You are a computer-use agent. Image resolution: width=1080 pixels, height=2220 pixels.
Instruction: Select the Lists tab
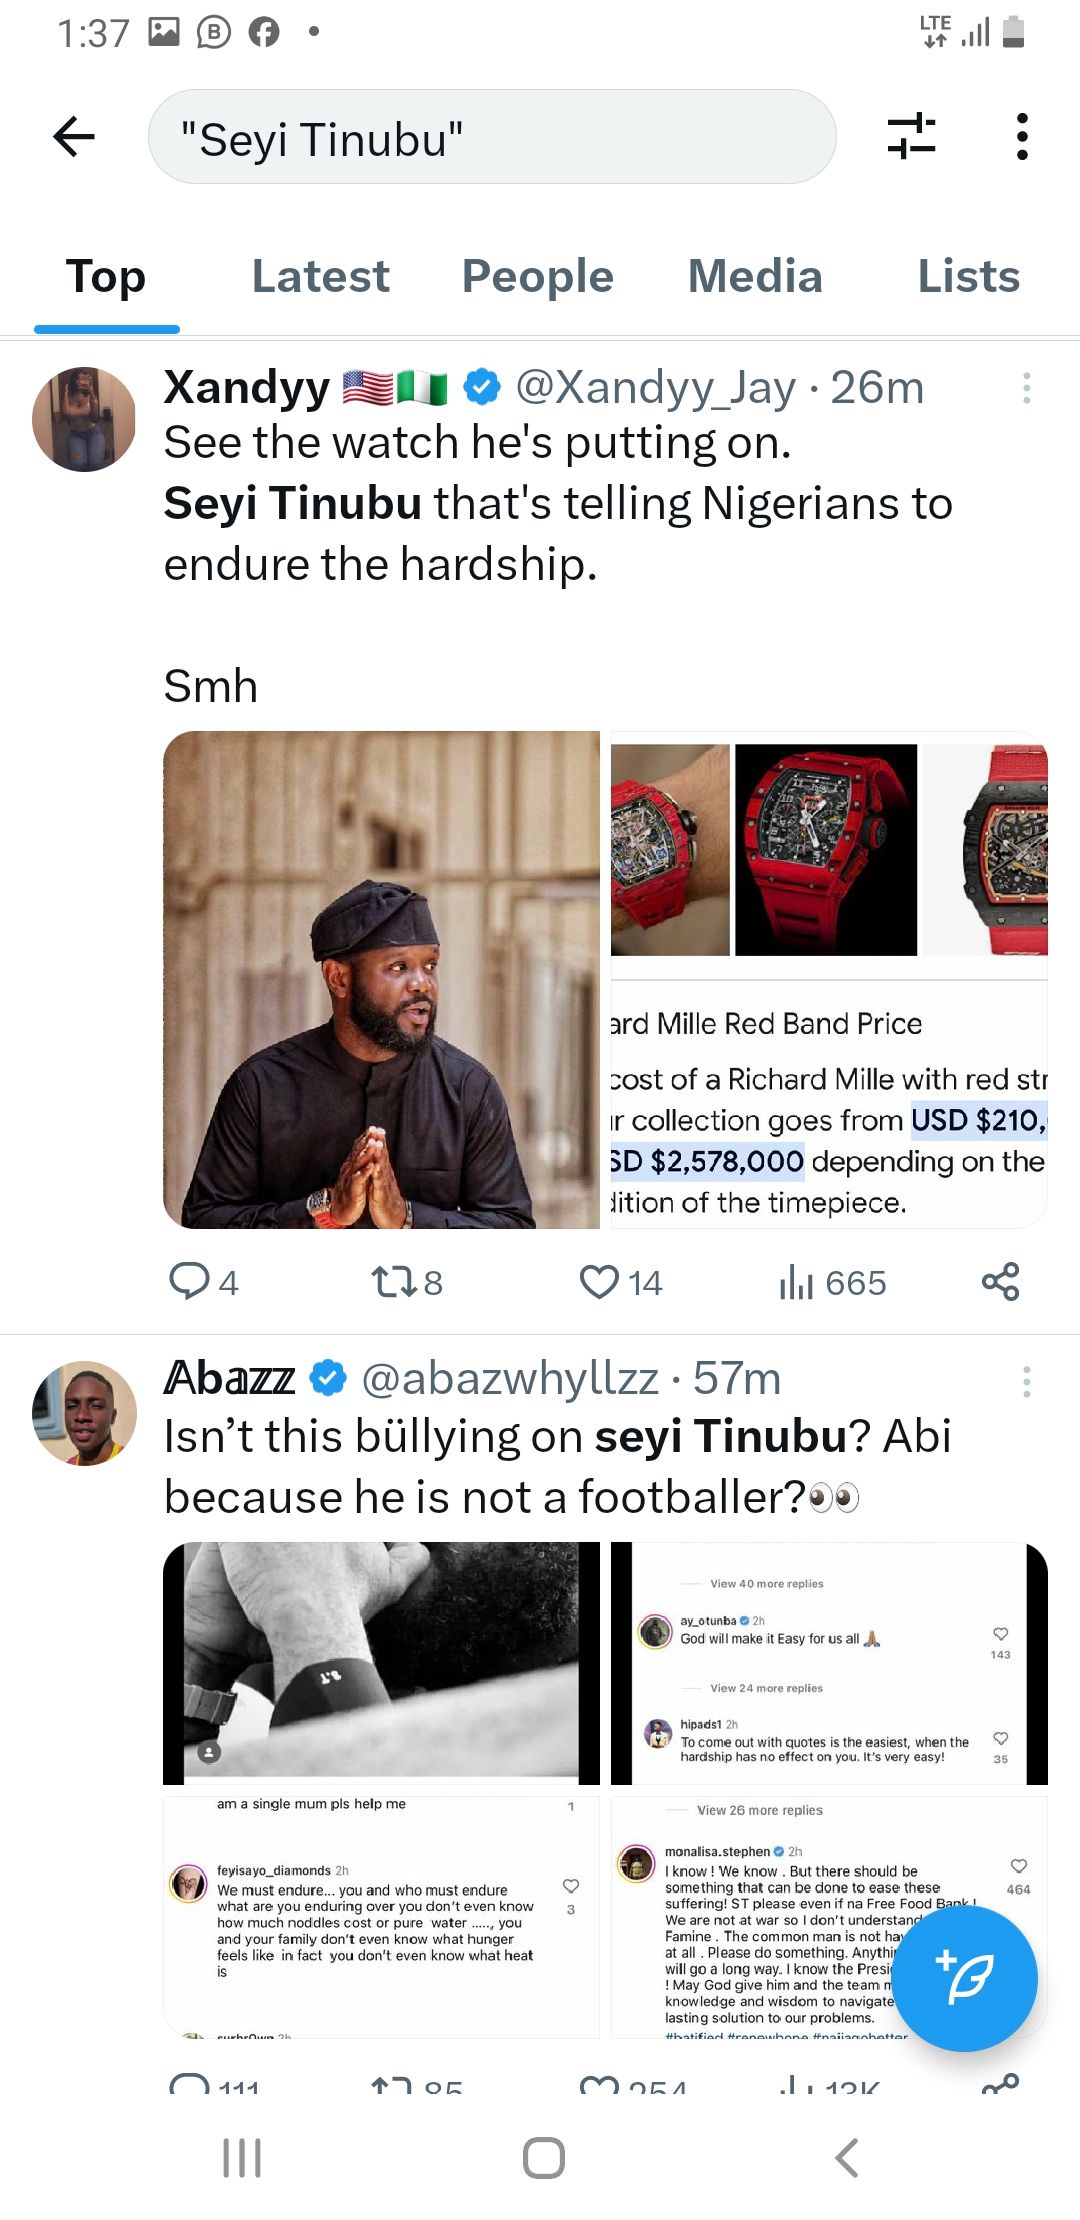(x=968, y=277)
